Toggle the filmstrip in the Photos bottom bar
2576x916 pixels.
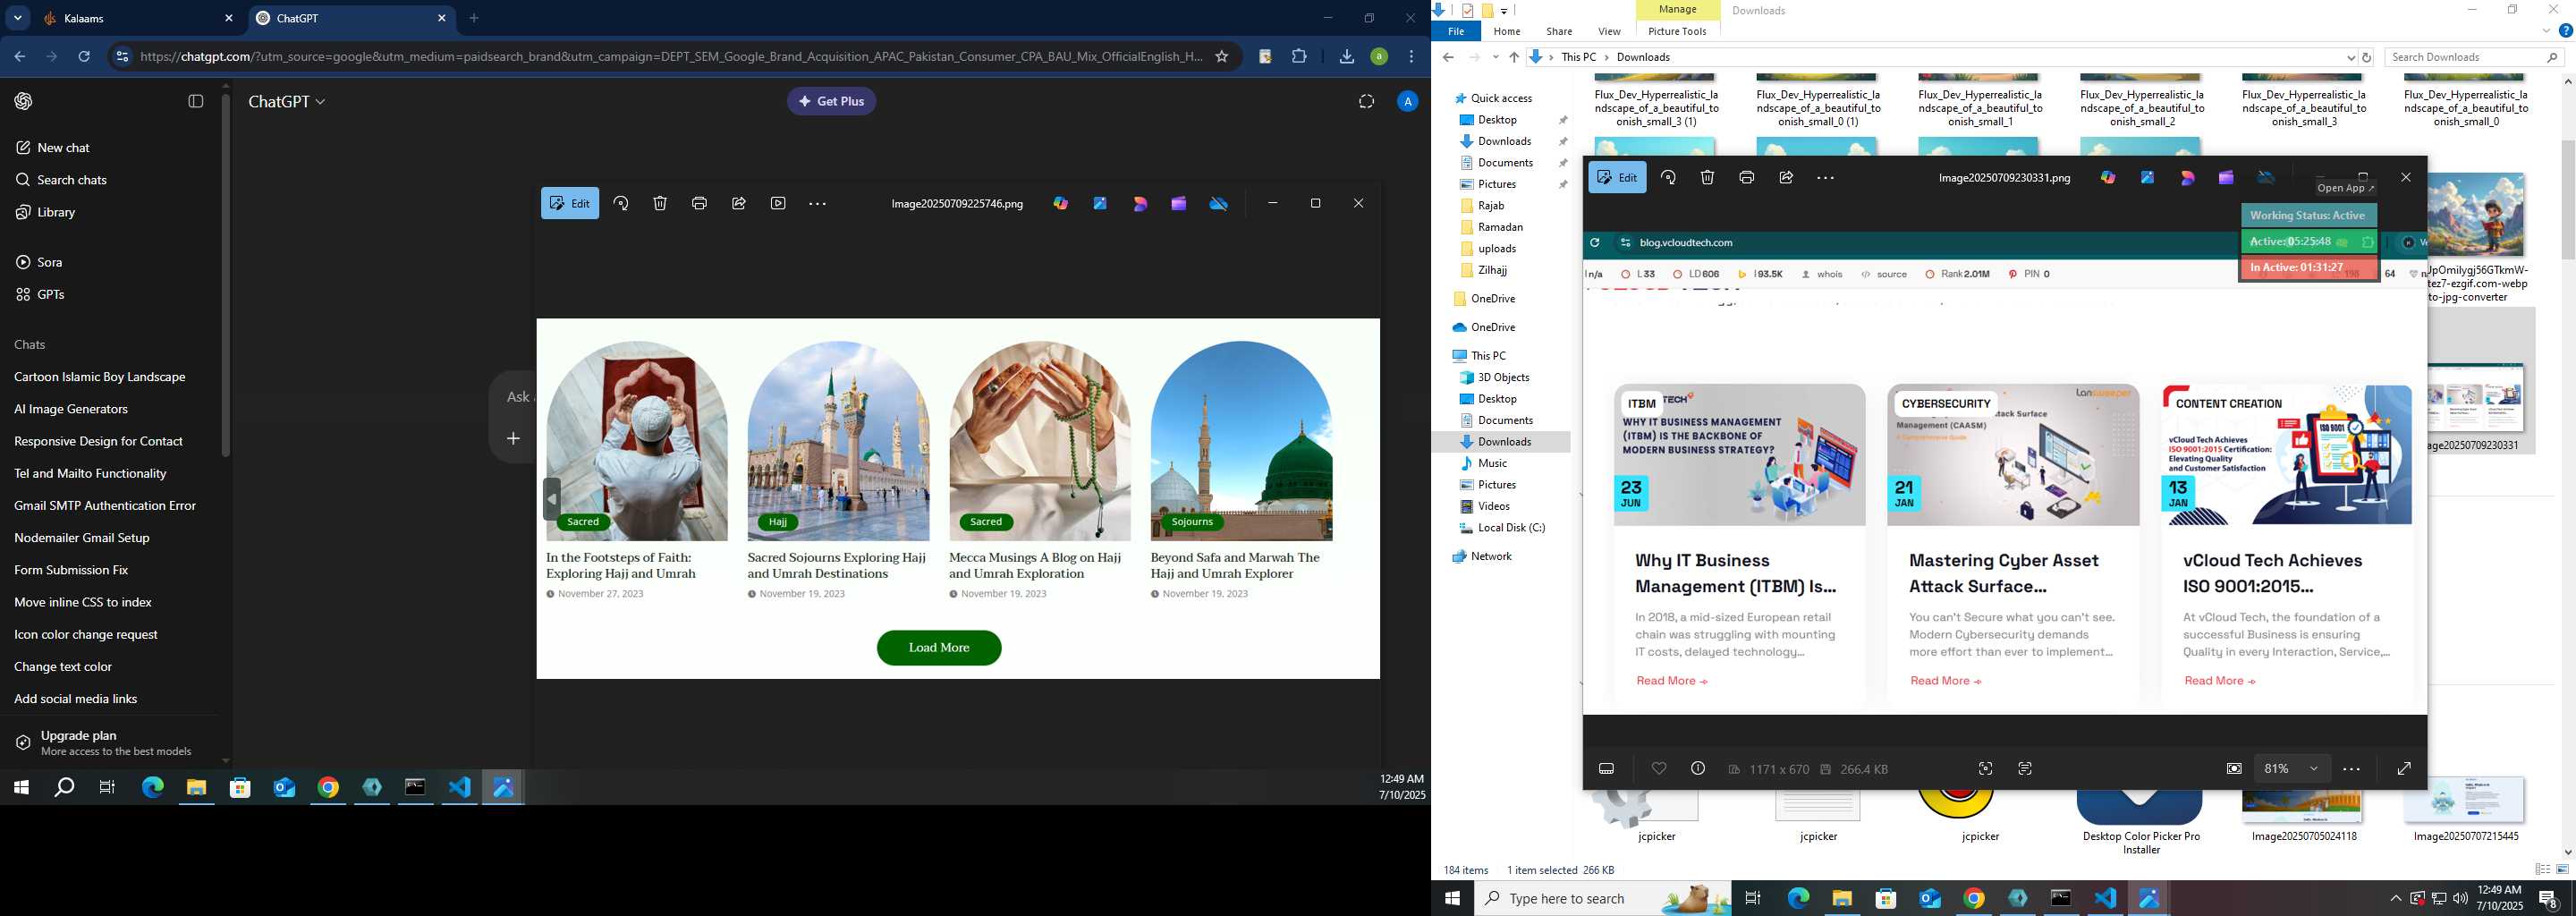pyautogui.click(x=1607, y=768)
